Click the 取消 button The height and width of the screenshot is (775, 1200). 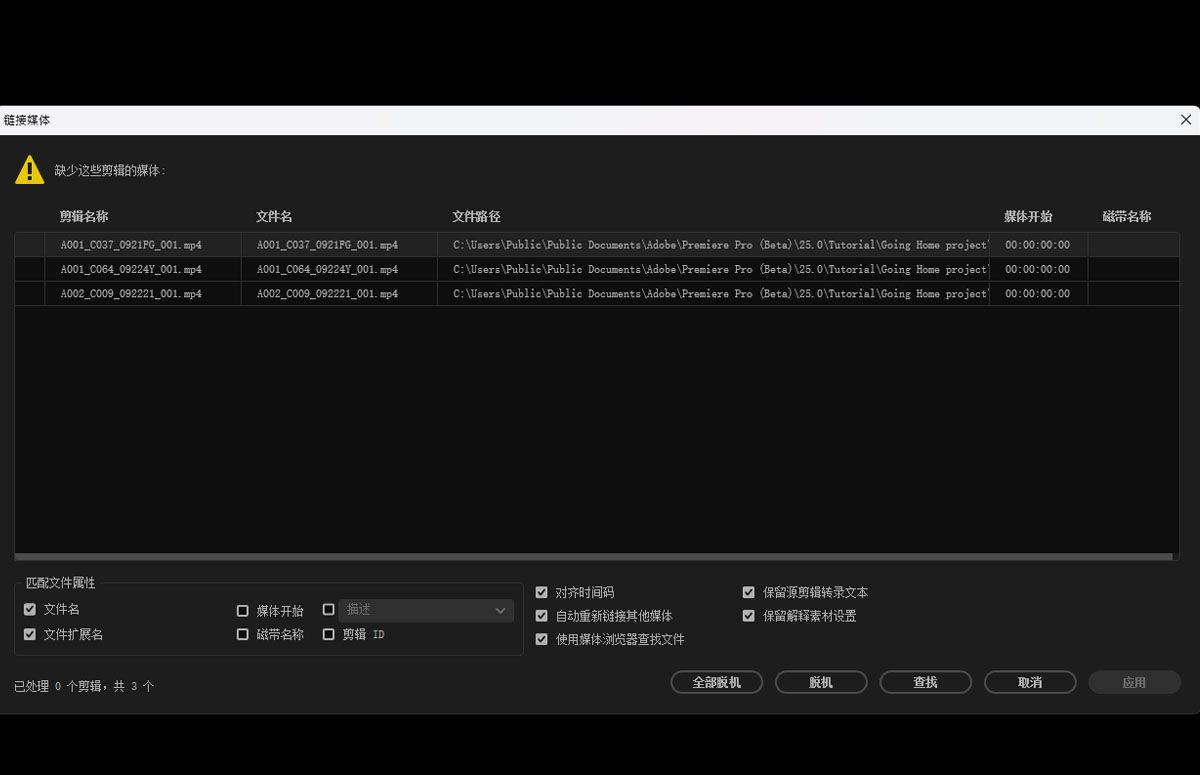pyautogui.click(x=1029, y=682)
